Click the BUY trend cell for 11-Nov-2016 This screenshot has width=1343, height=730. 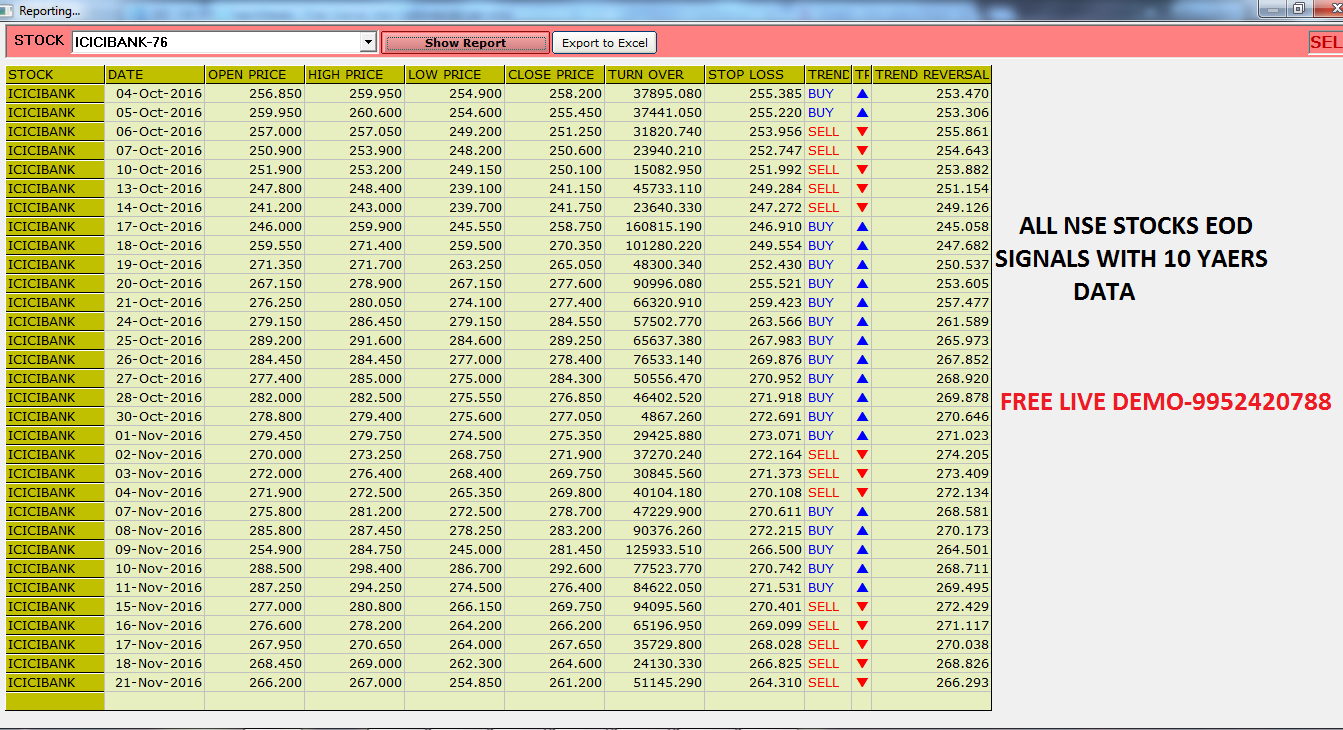(x=828, y=588)
